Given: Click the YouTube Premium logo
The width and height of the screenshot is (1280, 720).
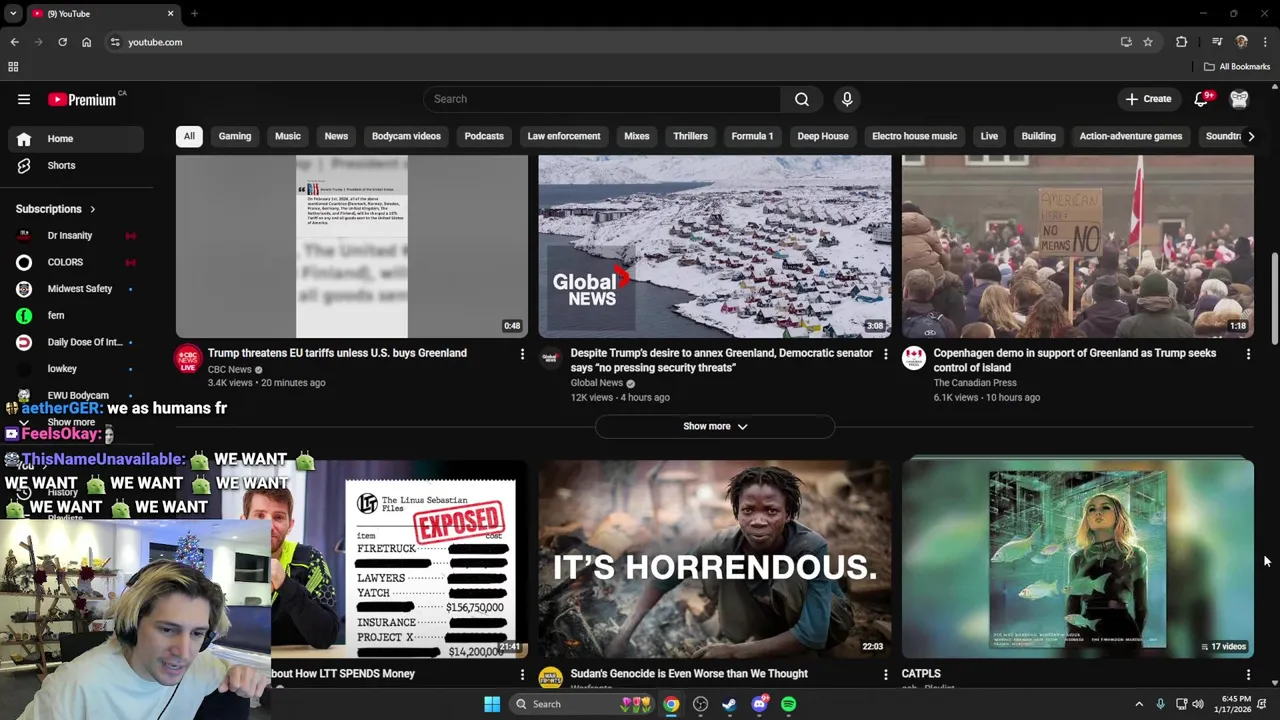Looking at the screenshot, I should tap(84, 99).
